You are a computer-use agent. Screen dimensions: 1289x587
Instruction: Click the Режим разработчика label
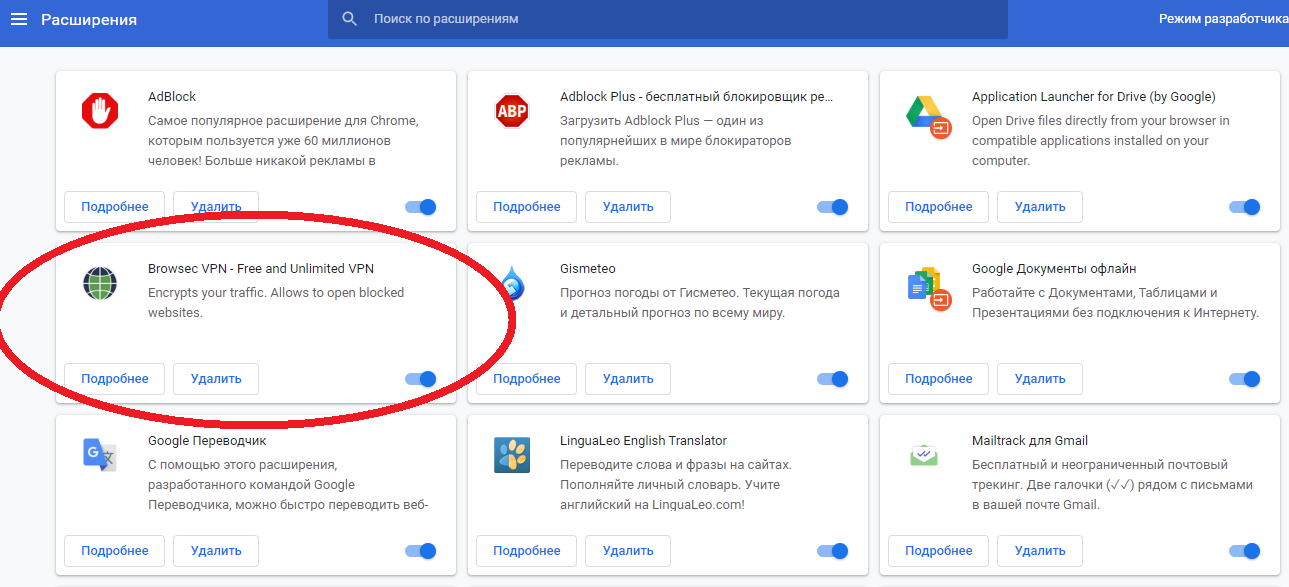pos(1222,19)
